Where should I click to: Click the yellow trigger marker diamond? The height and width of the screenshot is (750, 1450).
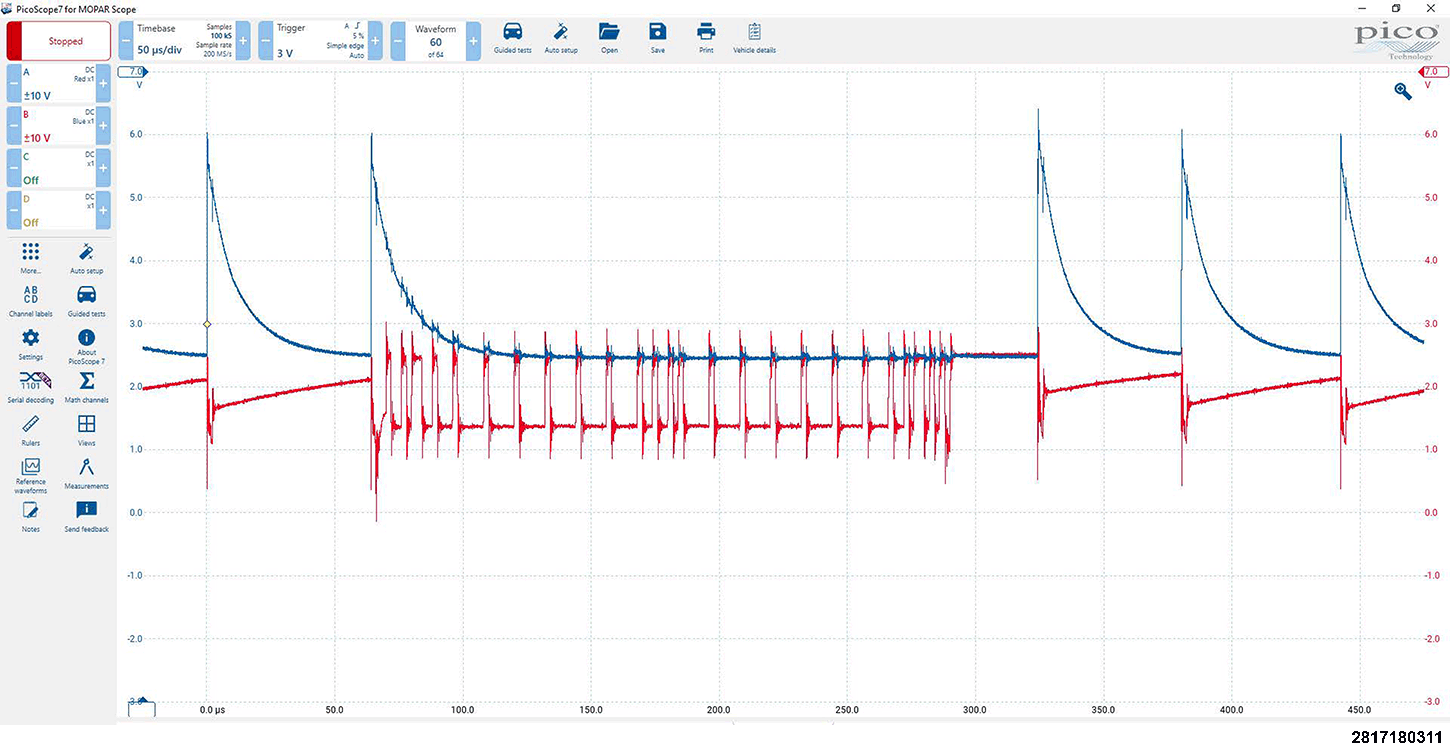click(207, 324)
